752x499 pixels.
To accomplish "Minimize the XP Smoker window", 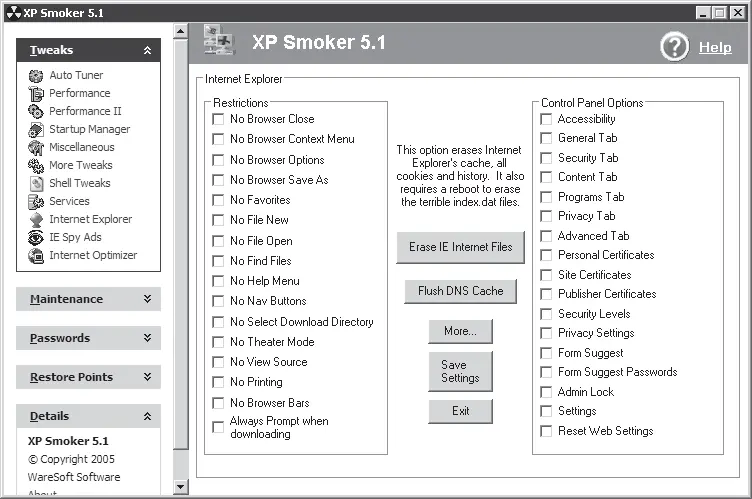I will [704, 12].
